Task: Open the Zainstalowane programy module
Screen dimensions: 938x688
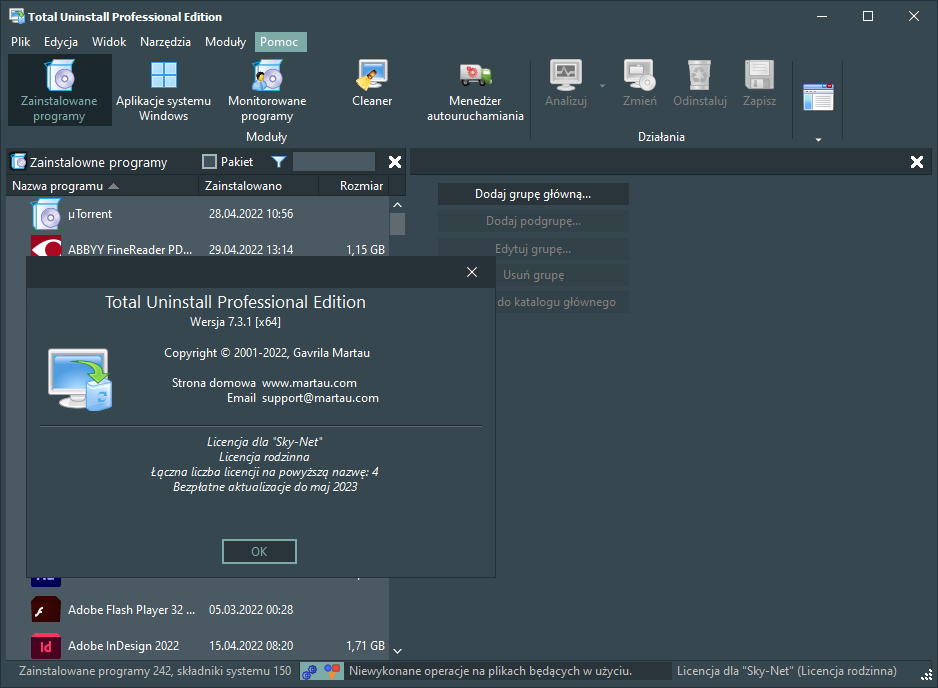Action: (59, 90)
